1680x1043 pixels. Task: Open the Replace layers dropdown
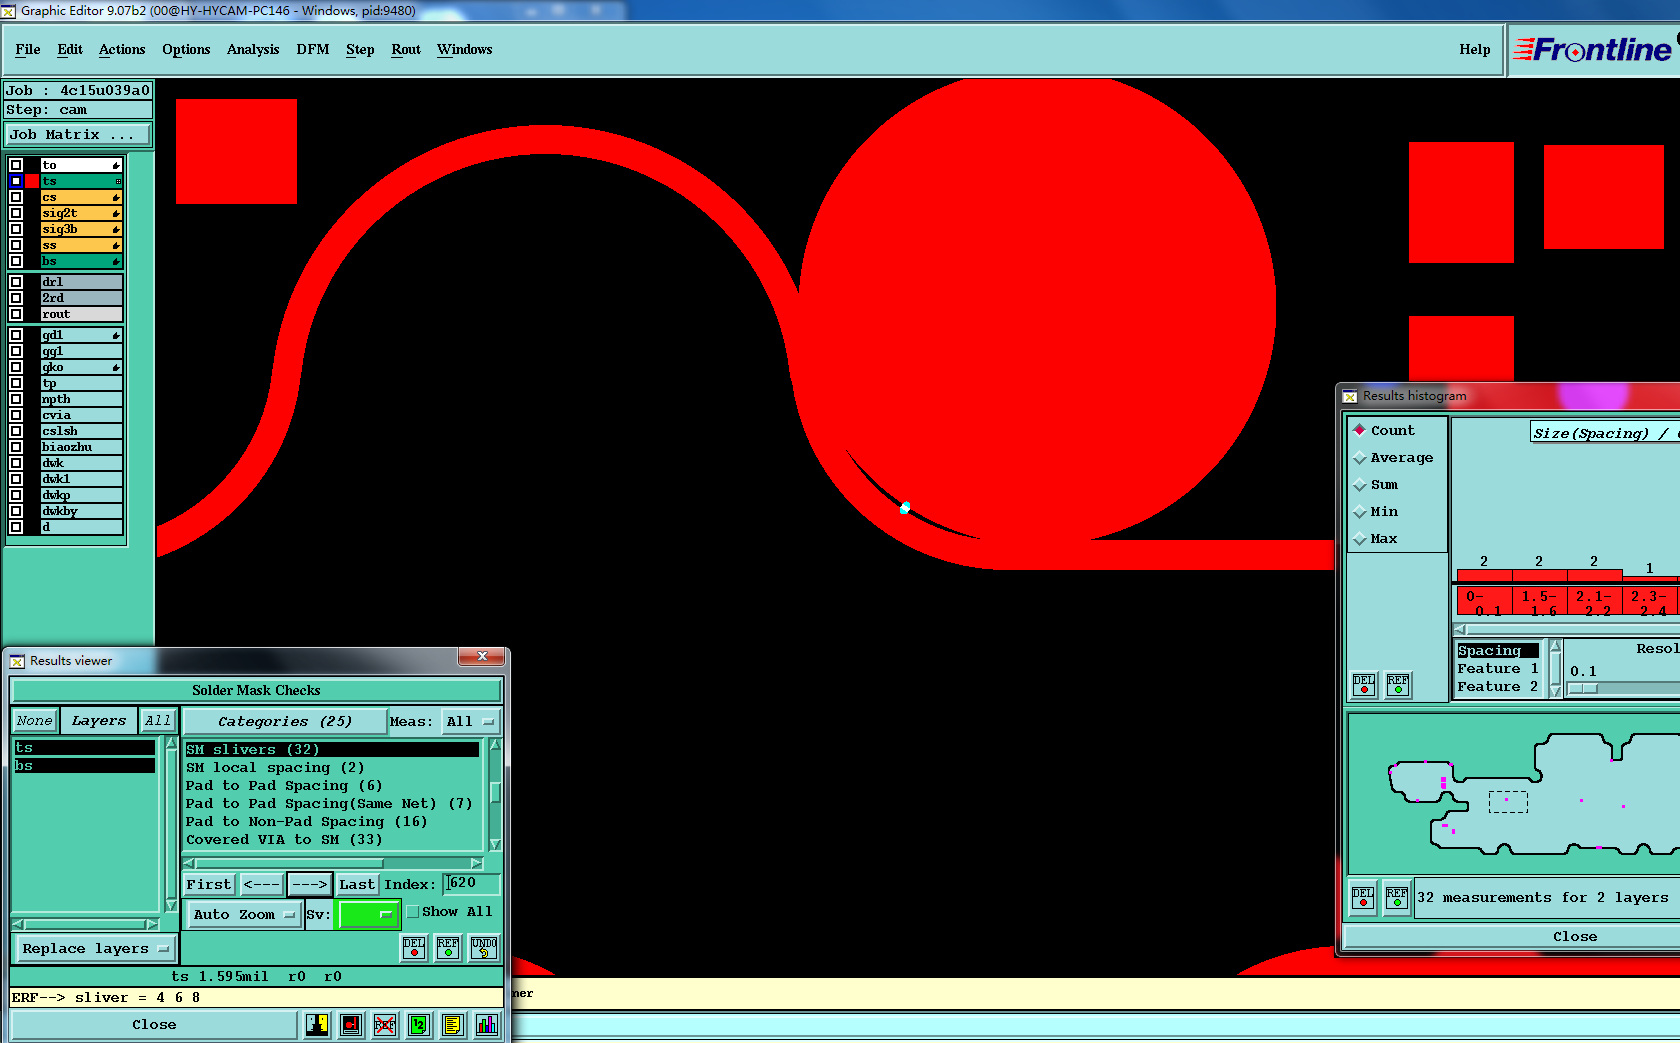[x=94, y=948]
